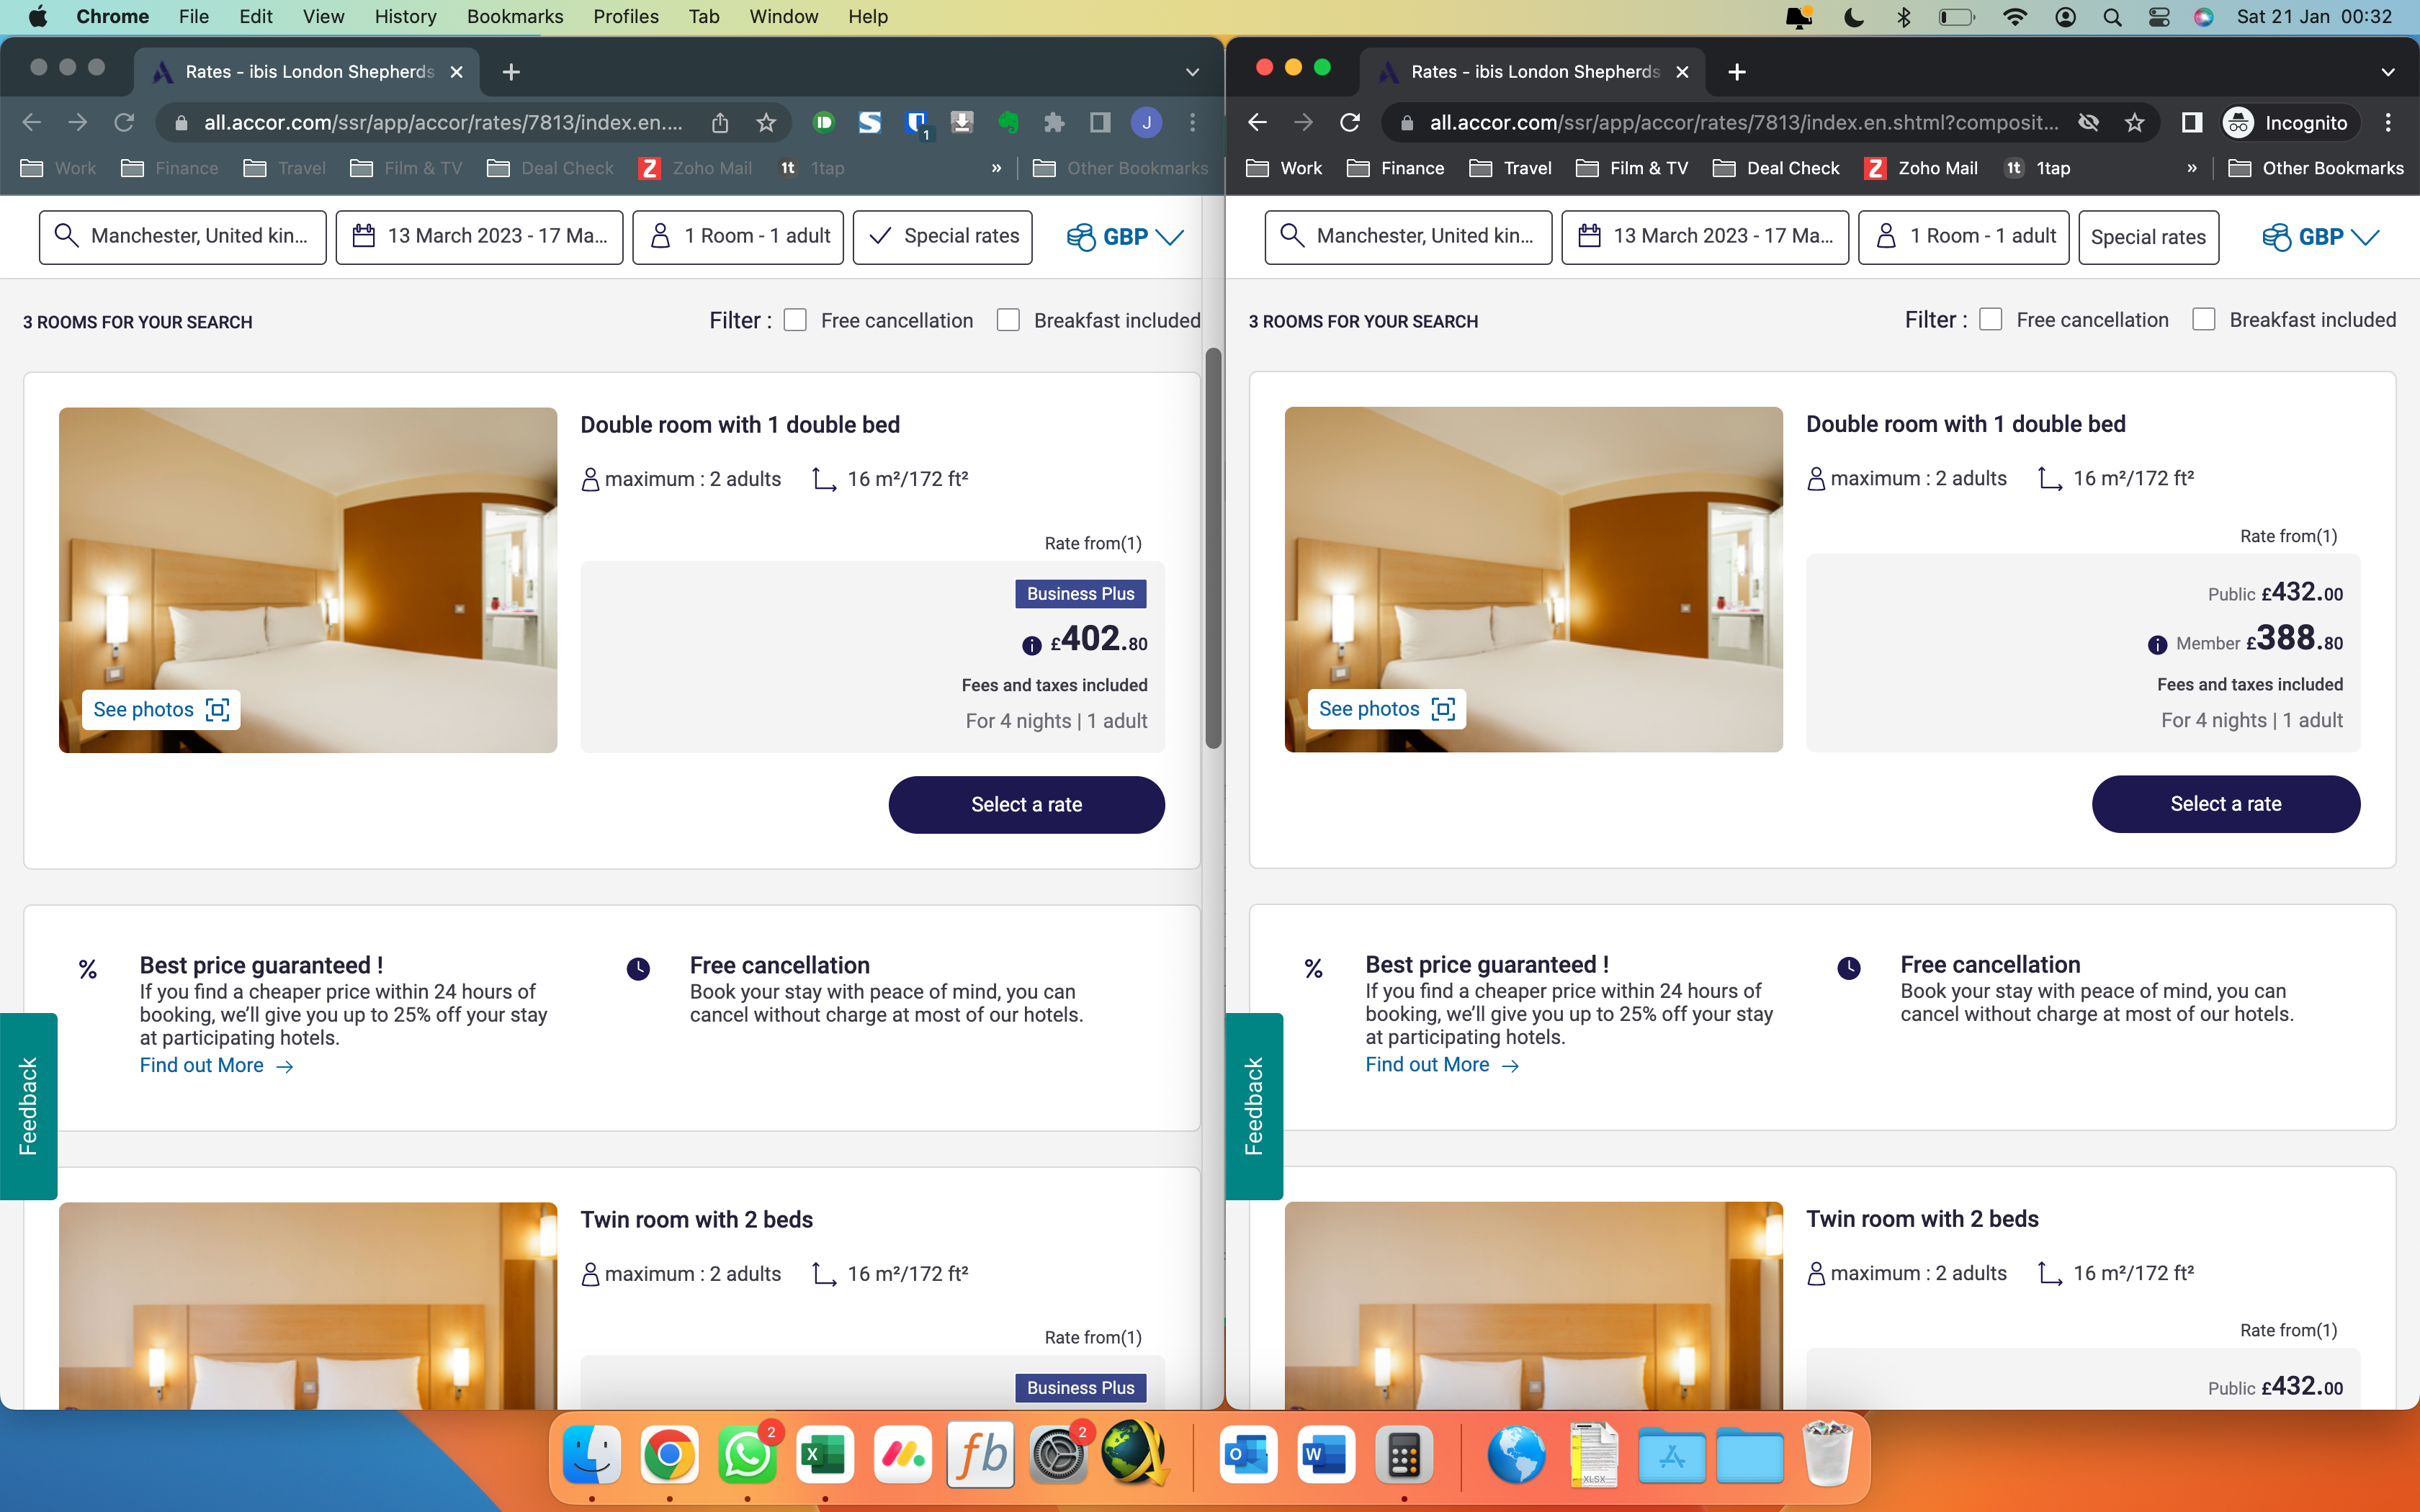Open the Trash in the Dock
Image resolution: width=2420 pixels, height=1512 pixels.
coord(1827,1455)
